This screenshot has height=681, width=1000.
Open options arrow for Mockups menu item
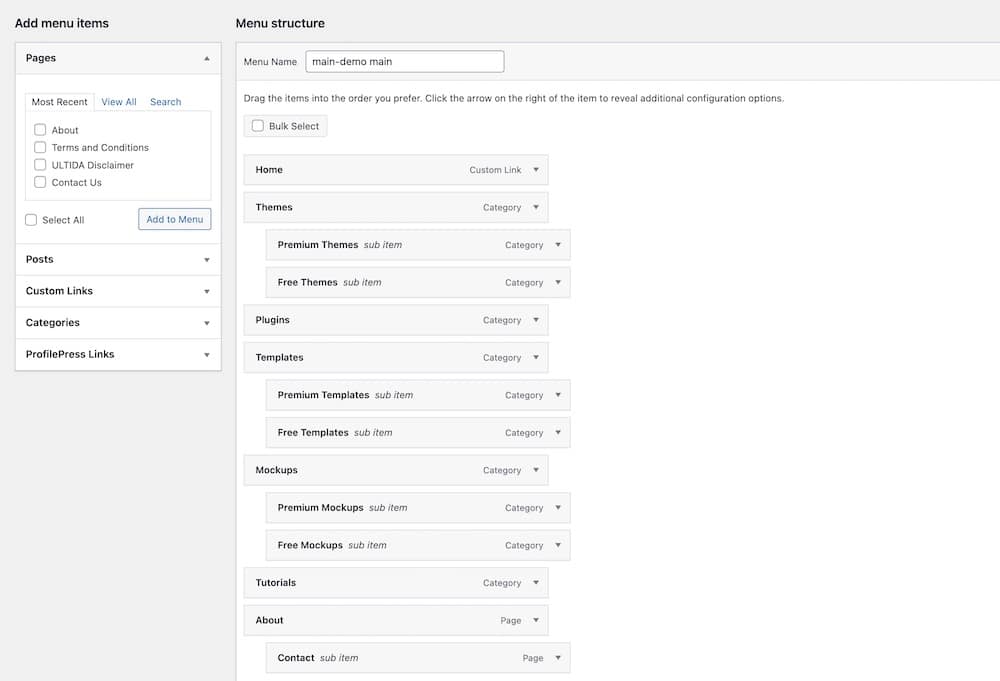point(536,471)
